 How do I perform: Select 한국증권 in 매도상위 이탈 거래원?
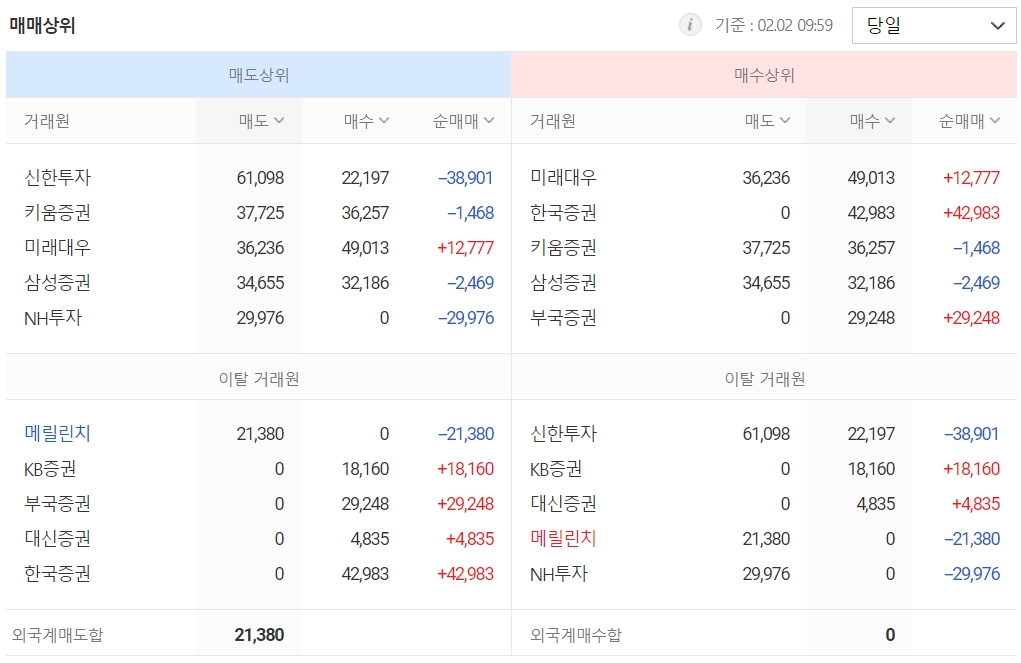click(57, 574)
